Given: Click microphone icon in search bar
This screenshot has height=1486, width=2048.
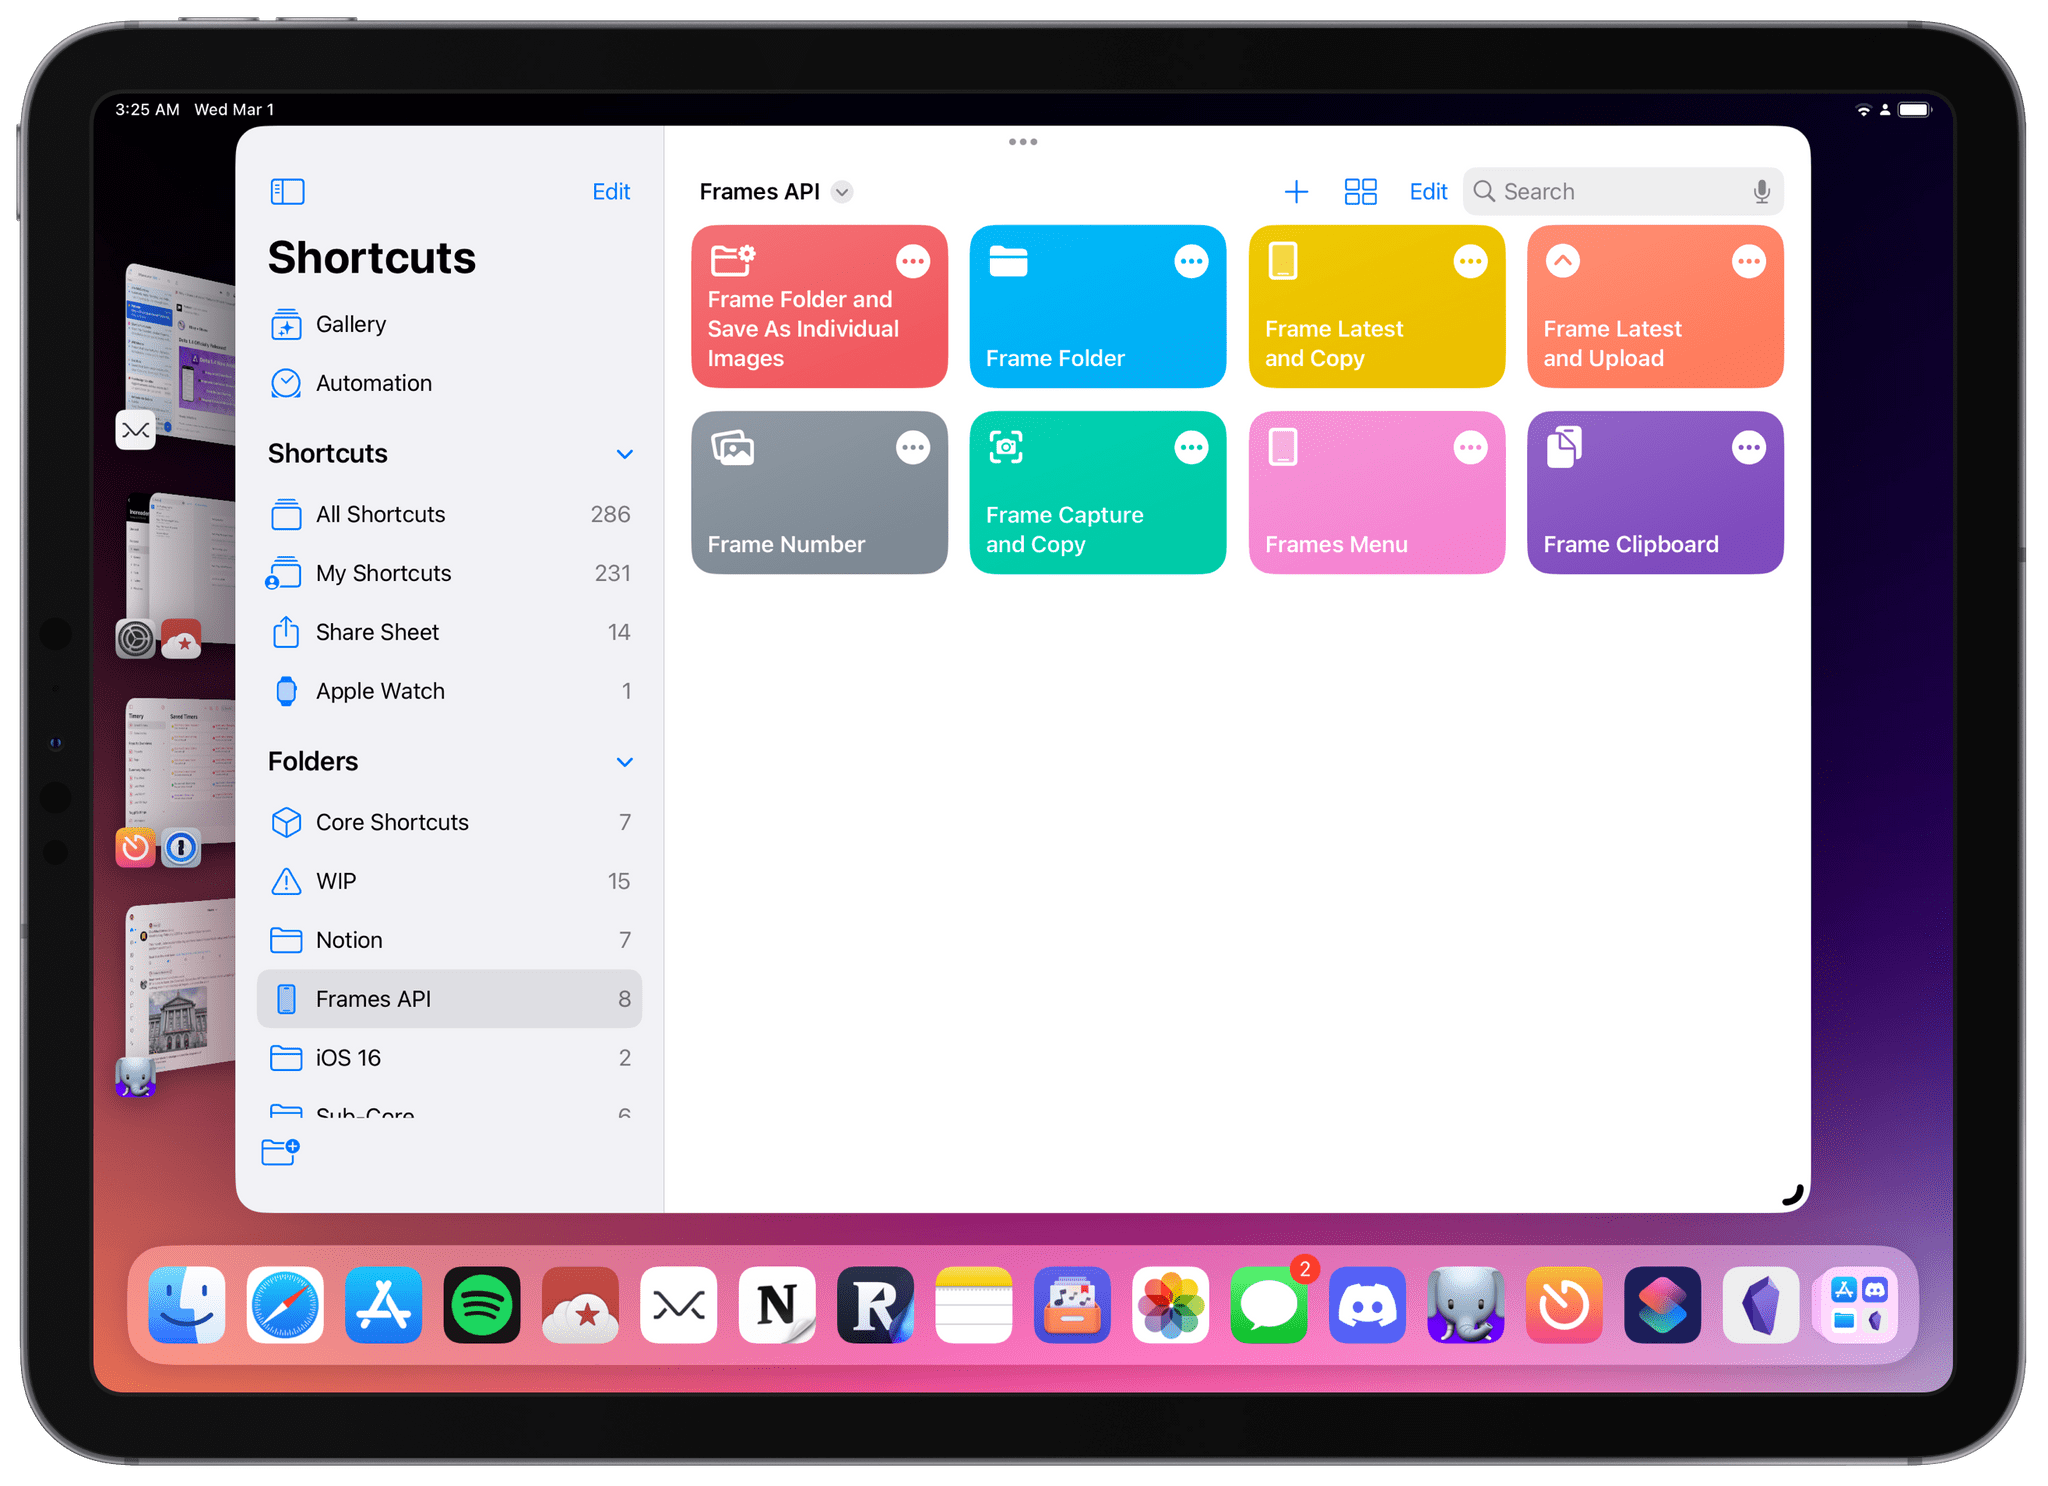Looking at the screenshot, I should tap(1762, 189).
